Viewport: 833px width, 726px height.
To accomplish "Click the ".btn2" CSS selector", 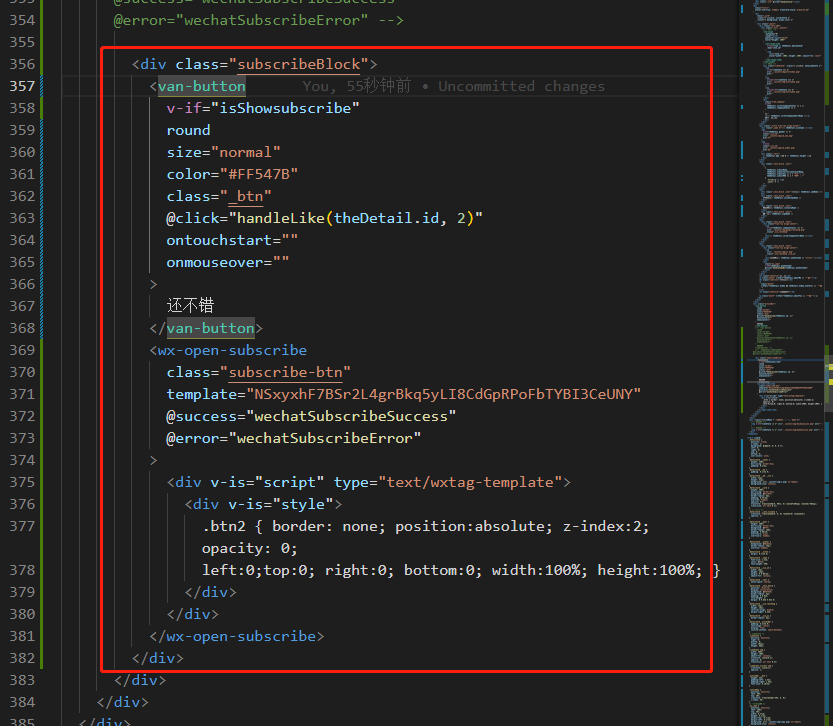I will 224,527.
